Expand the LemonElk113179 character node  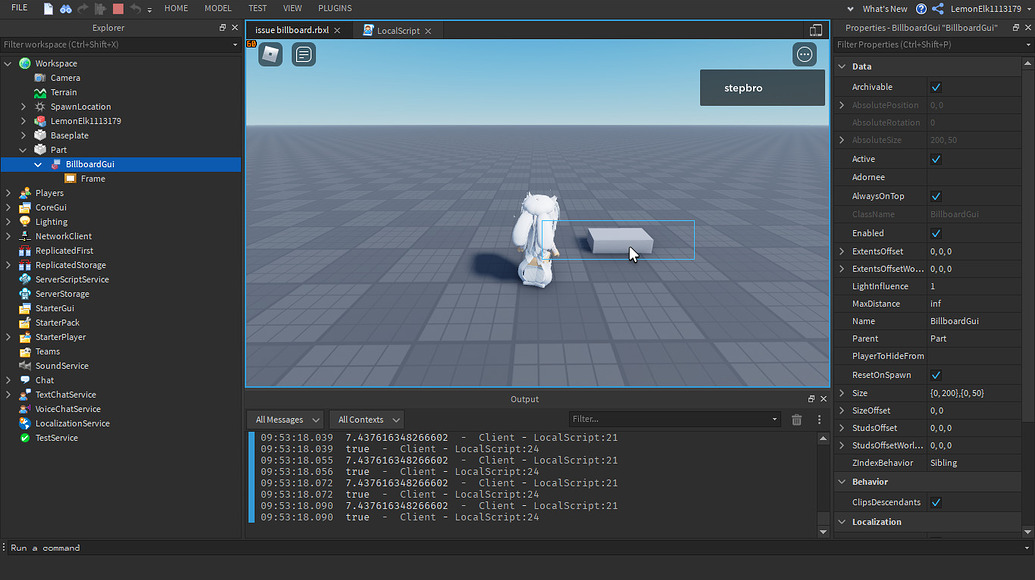click(23, 121)
